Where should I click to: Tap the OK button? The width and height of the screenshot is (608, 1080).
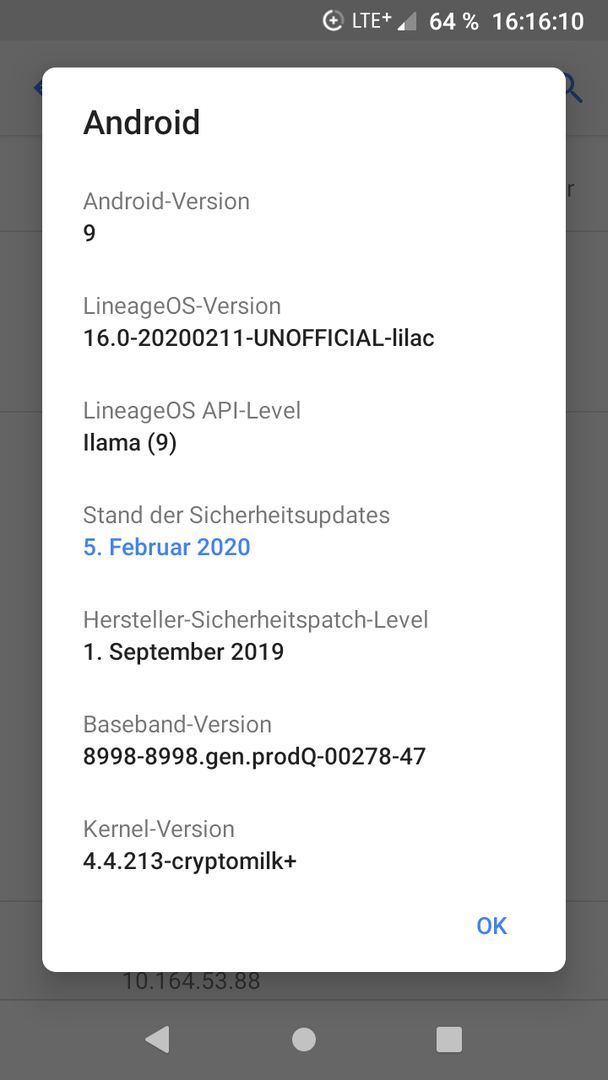pyautogui.click(x=492, y=926)
